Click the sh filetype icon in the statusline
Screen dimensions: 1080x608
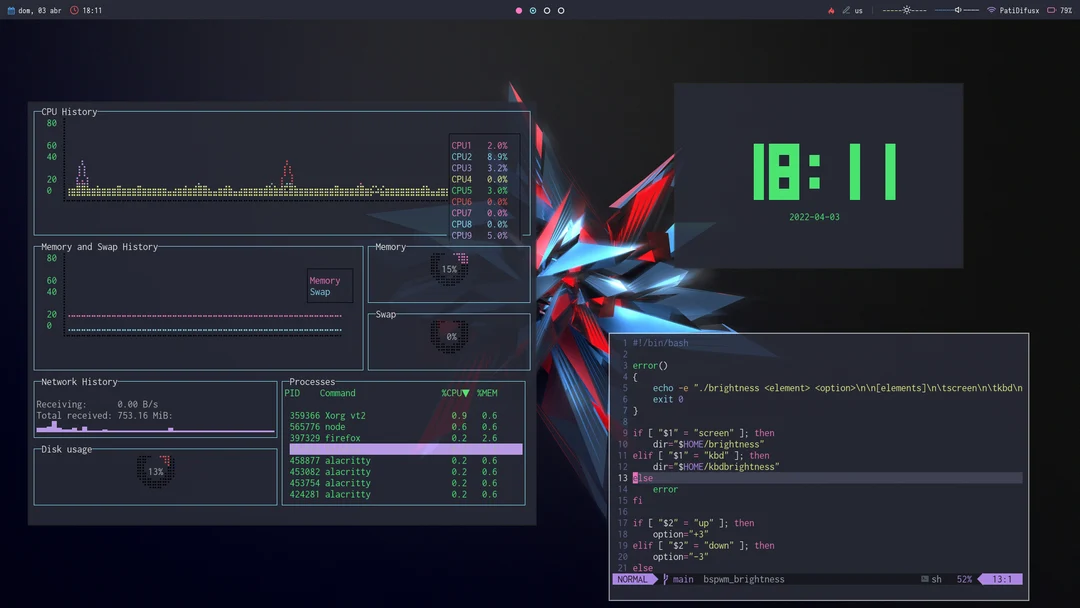[x=924, y=579]
